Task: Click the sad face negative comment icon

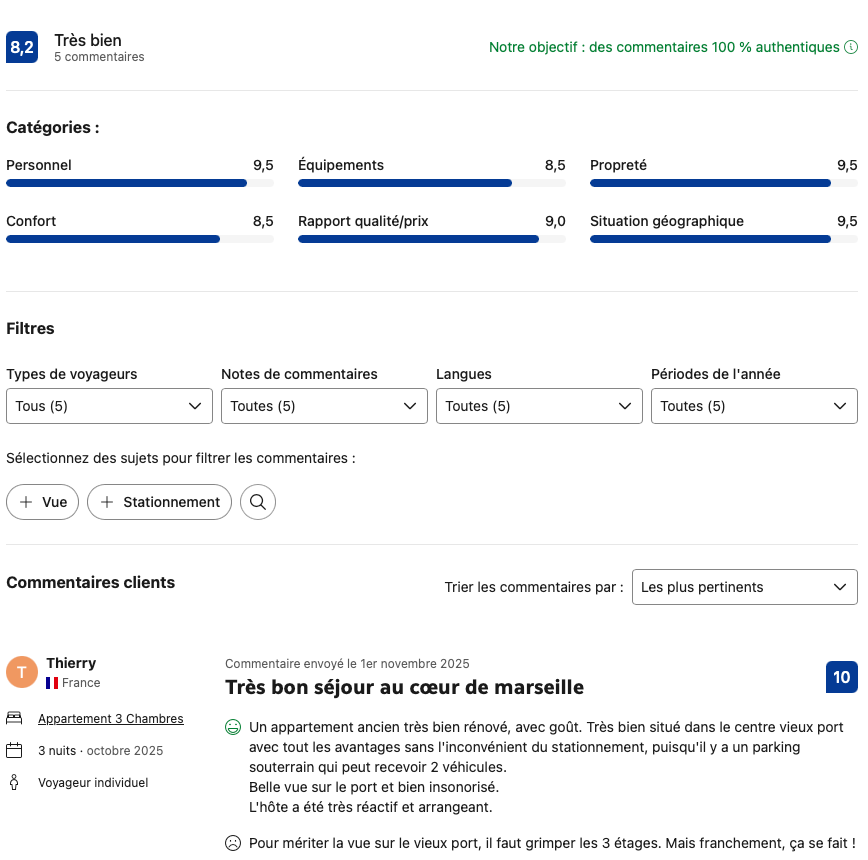Action: [x=233, y=843]
